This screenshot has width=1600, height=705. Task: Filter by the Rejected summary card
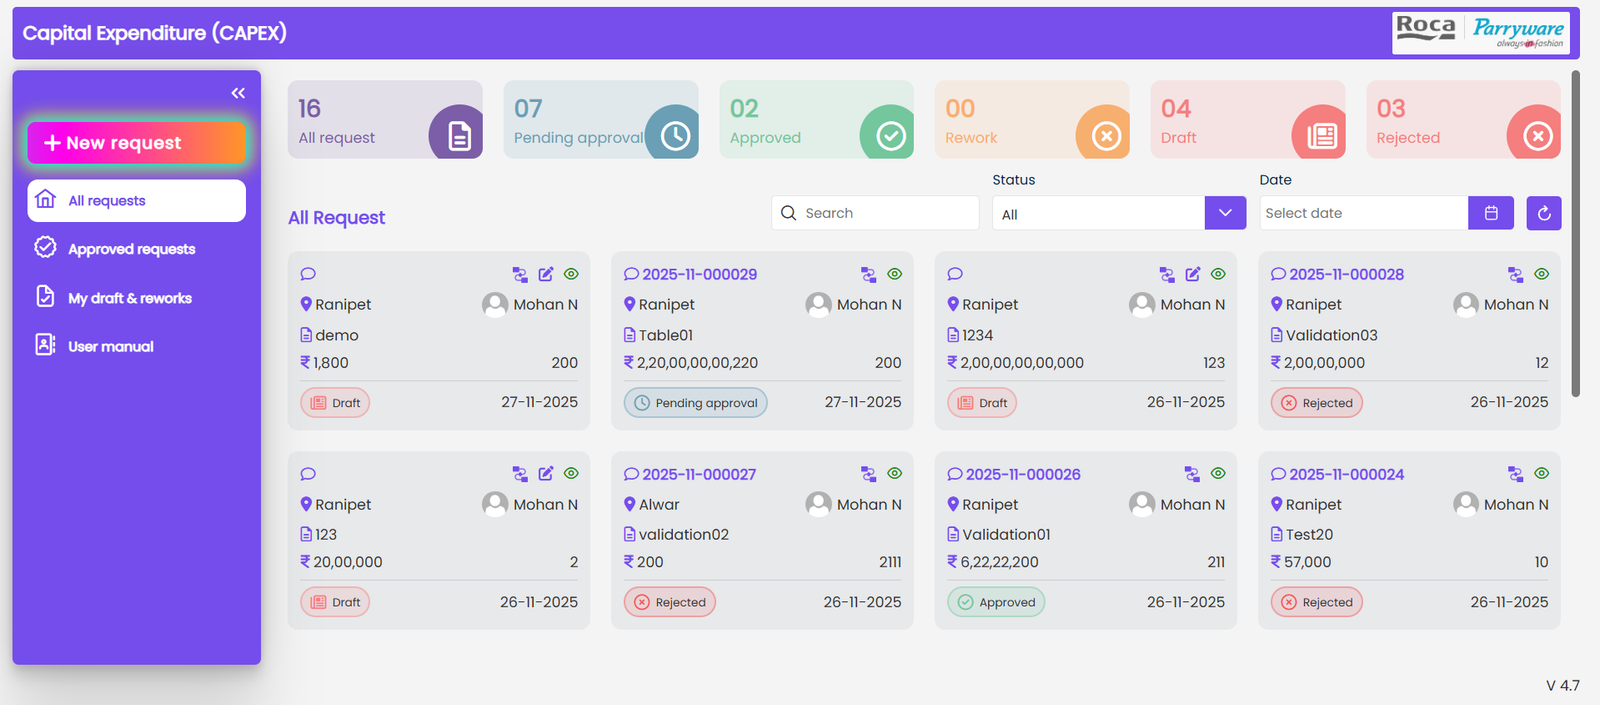[x=1464, y=120]
